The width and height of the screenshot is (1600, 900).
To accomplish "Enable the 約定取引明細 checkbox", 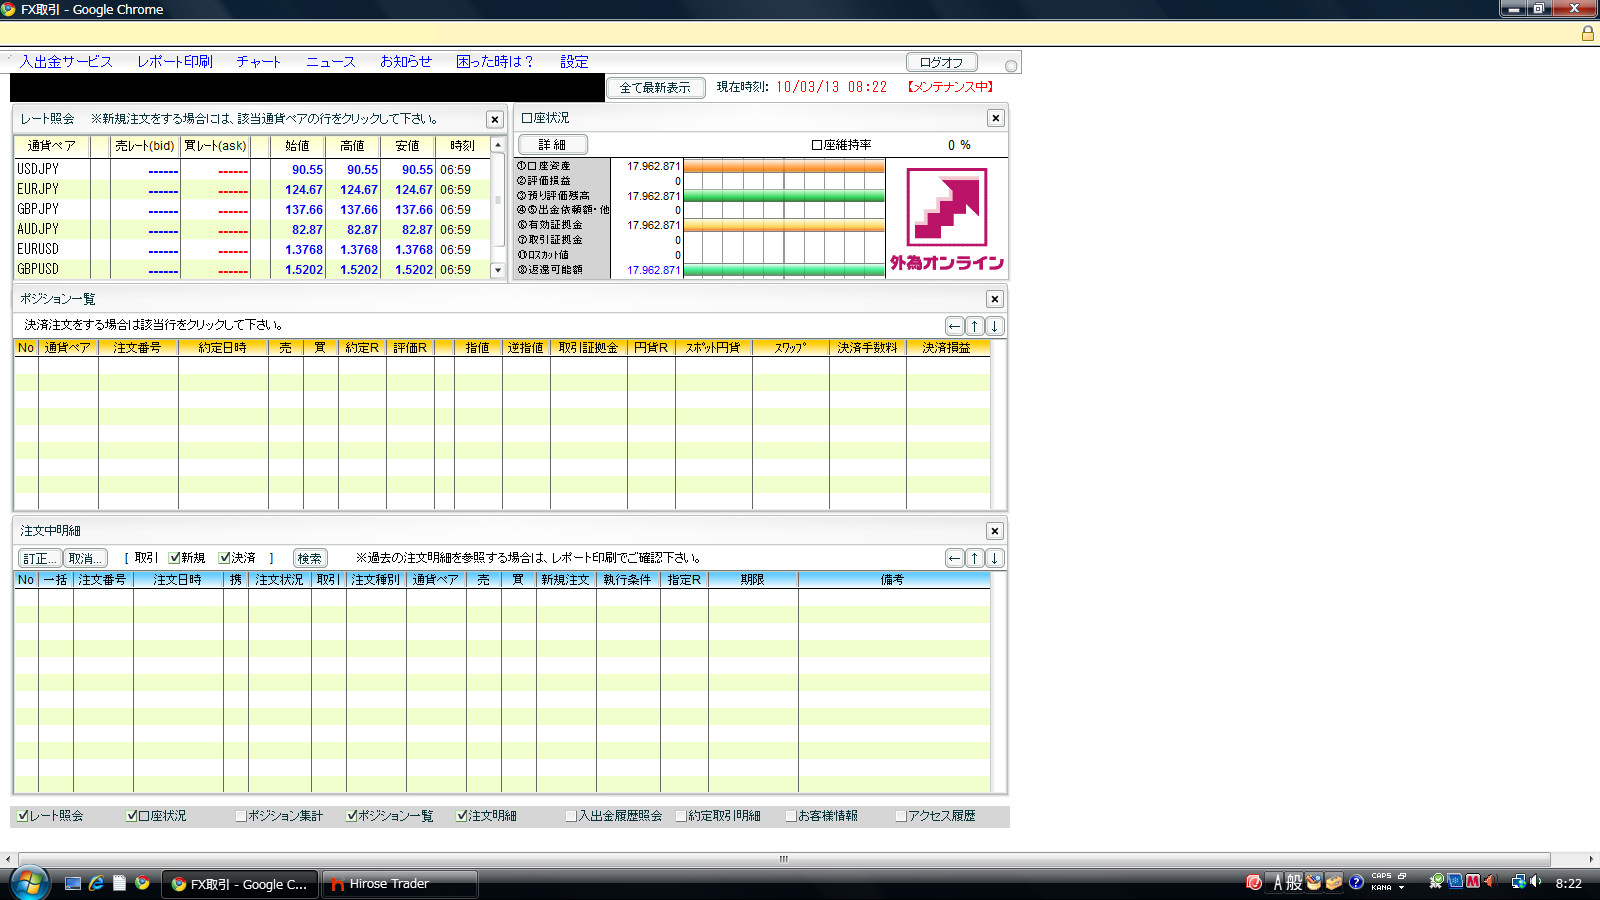I will (x=681, y=816).
